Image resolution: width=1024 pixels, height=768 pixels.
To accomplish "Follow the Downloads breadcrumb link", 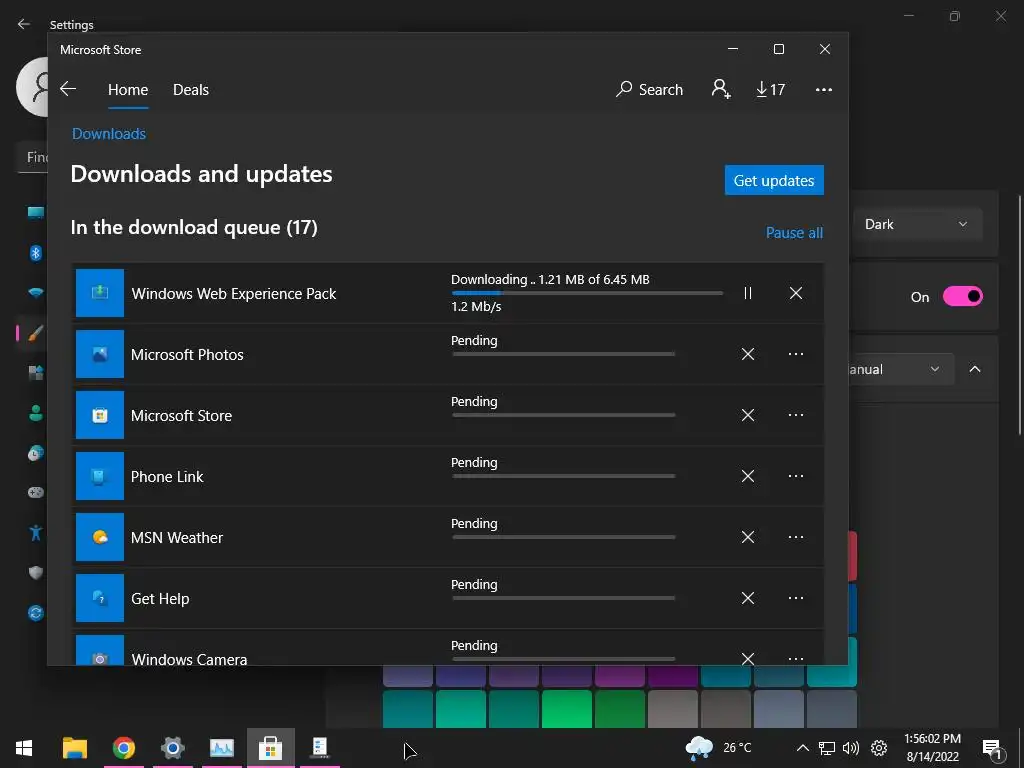I will pyautogui.click(x=109, y=134).
